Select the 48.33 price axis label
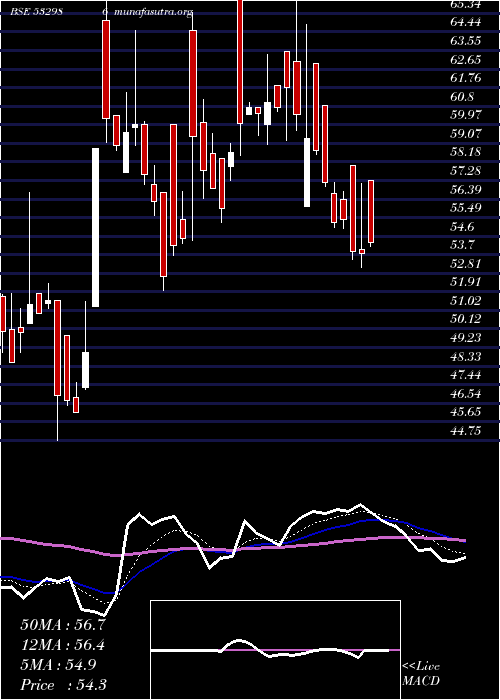 click(466, 356)
